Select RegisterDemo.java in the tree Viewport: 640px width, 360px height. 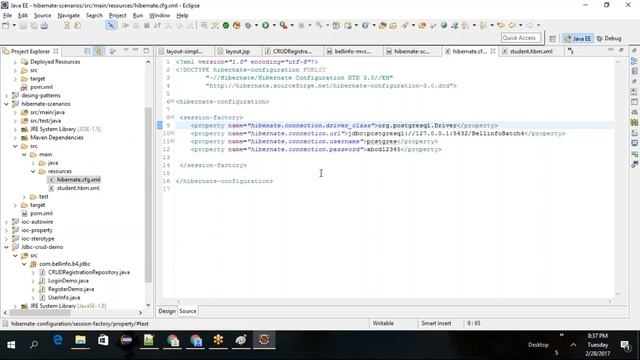click(71, 289)
